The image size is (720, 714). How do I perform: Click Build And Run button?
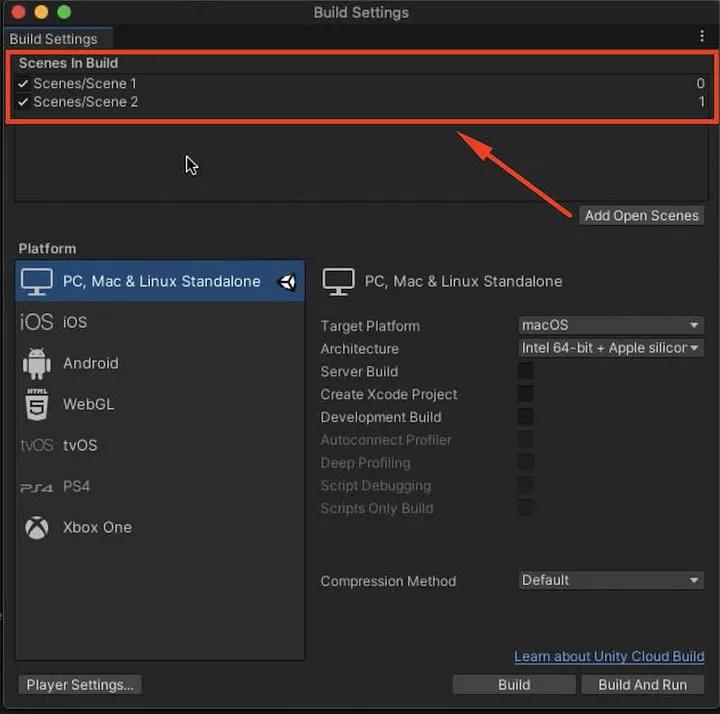click(x=642, y=685)
